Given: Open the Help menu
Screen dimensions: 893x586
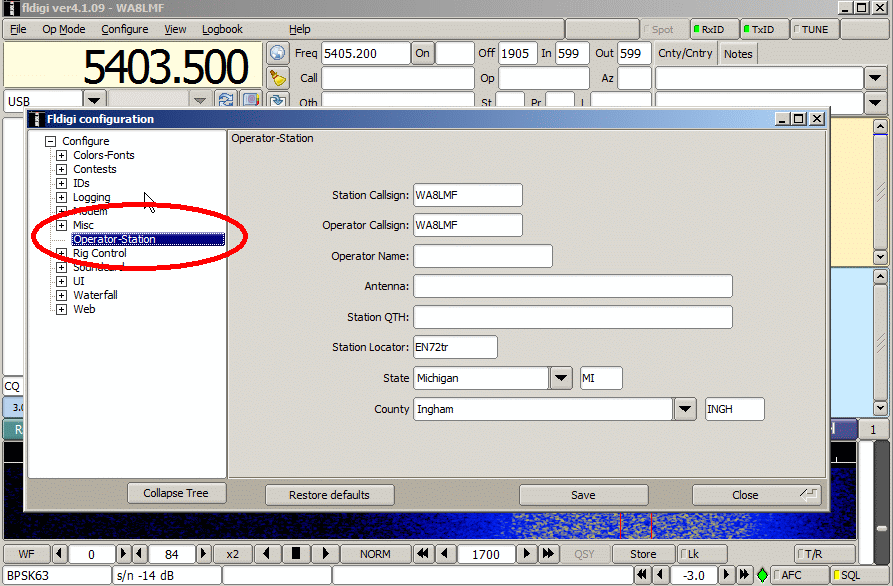Looking at the screenshot, I should point(300,29).
